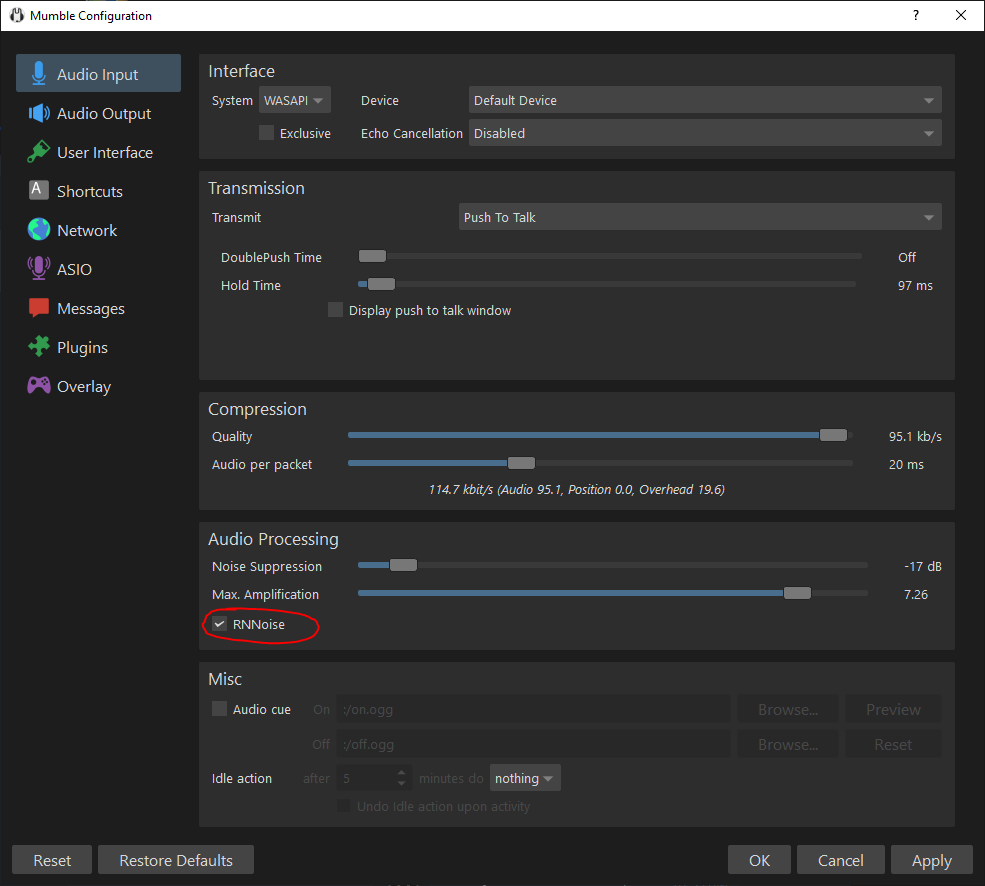The width and height of the screenshot is (985, 886).
Task: Open the Default Device selection dropdown
Action: coord(705,101)
